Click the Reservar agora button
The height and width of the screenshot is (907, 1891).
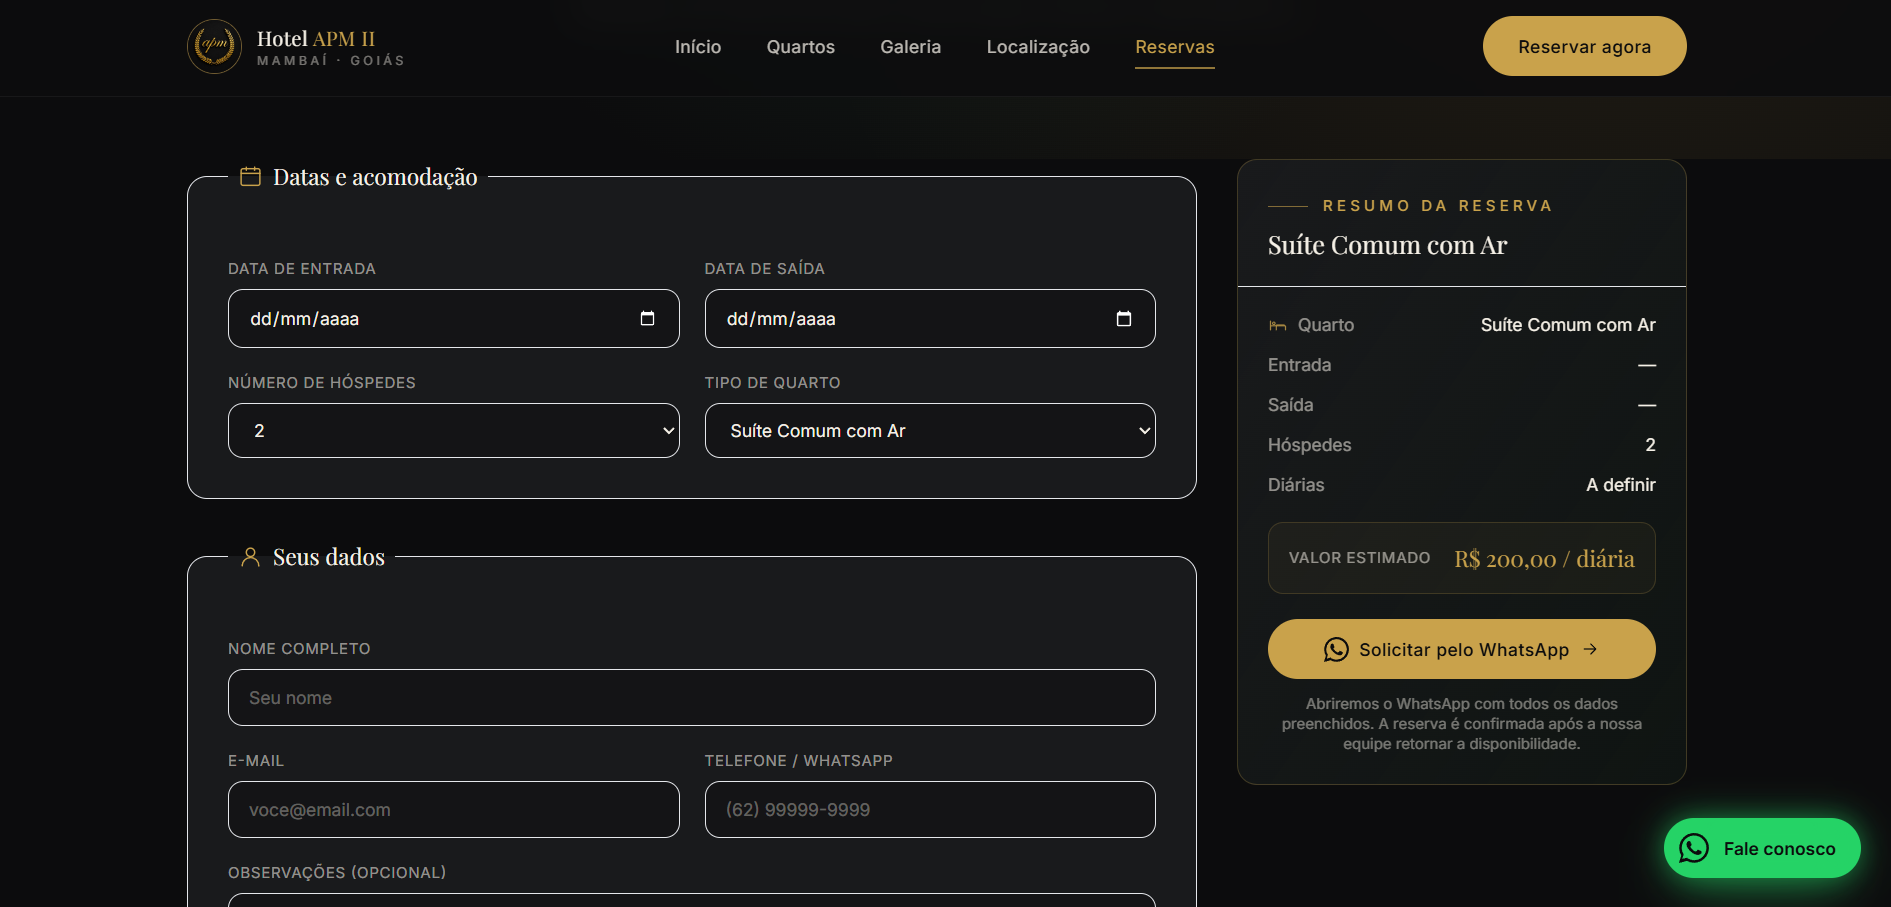(x=1584, y=46)
